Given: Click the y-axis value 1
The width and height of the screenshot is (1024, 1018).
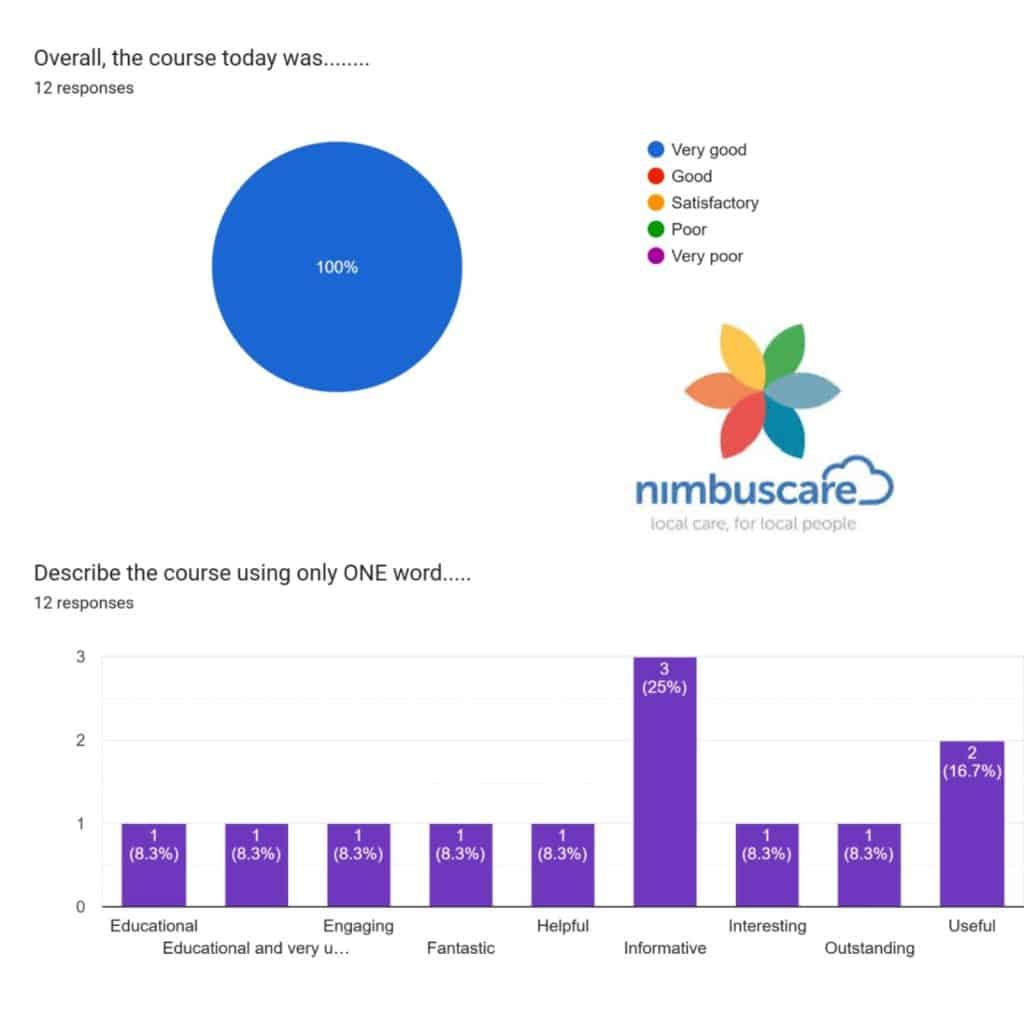Looking at the screenshot, I should click(80, 824).
